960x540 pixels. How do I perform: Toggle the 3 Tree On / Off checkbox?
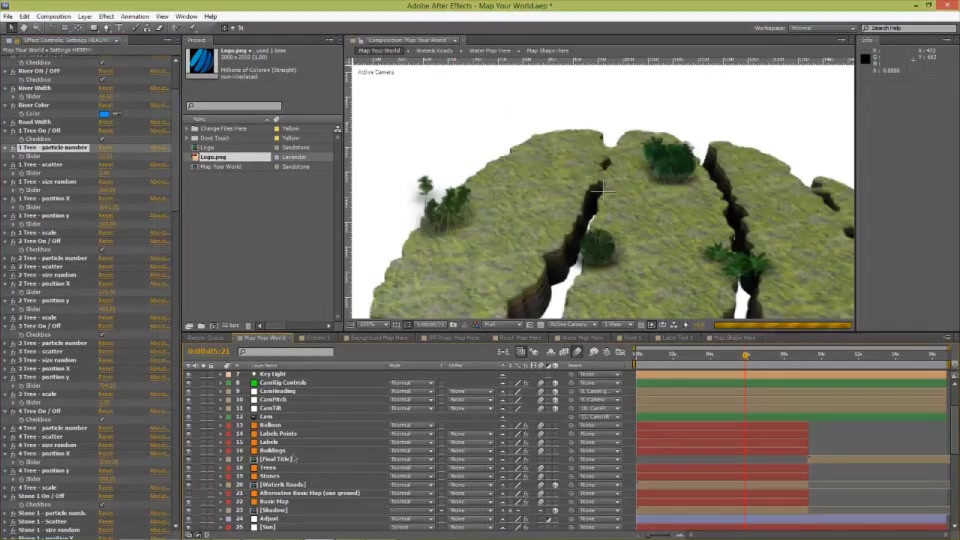102,334
